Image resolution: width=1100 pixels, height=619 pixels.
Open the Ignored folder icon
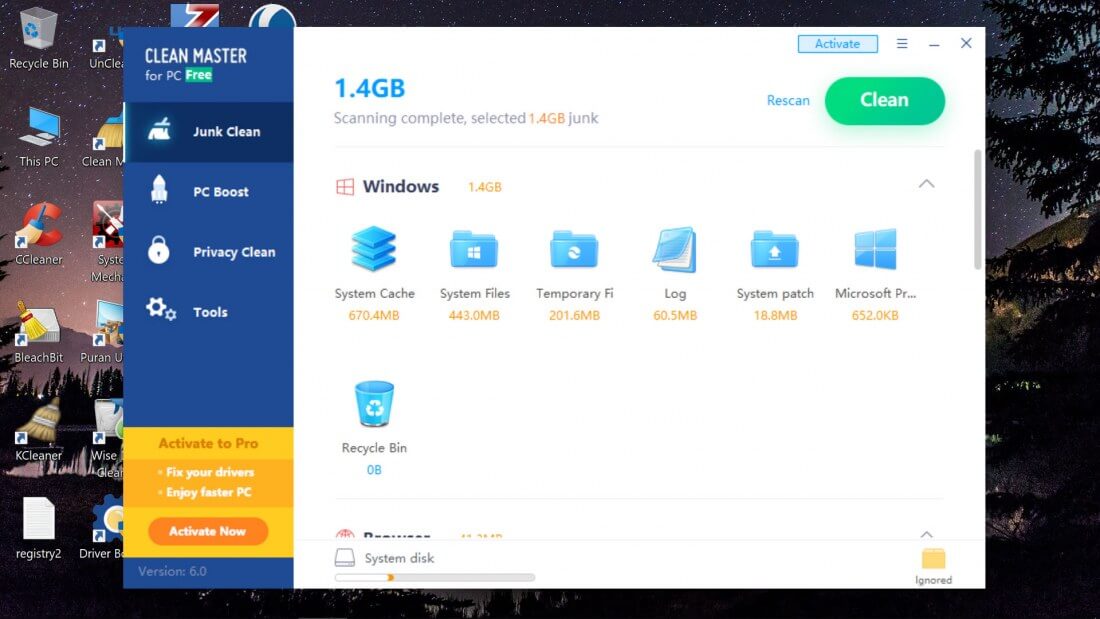click(x=933, y=559)
